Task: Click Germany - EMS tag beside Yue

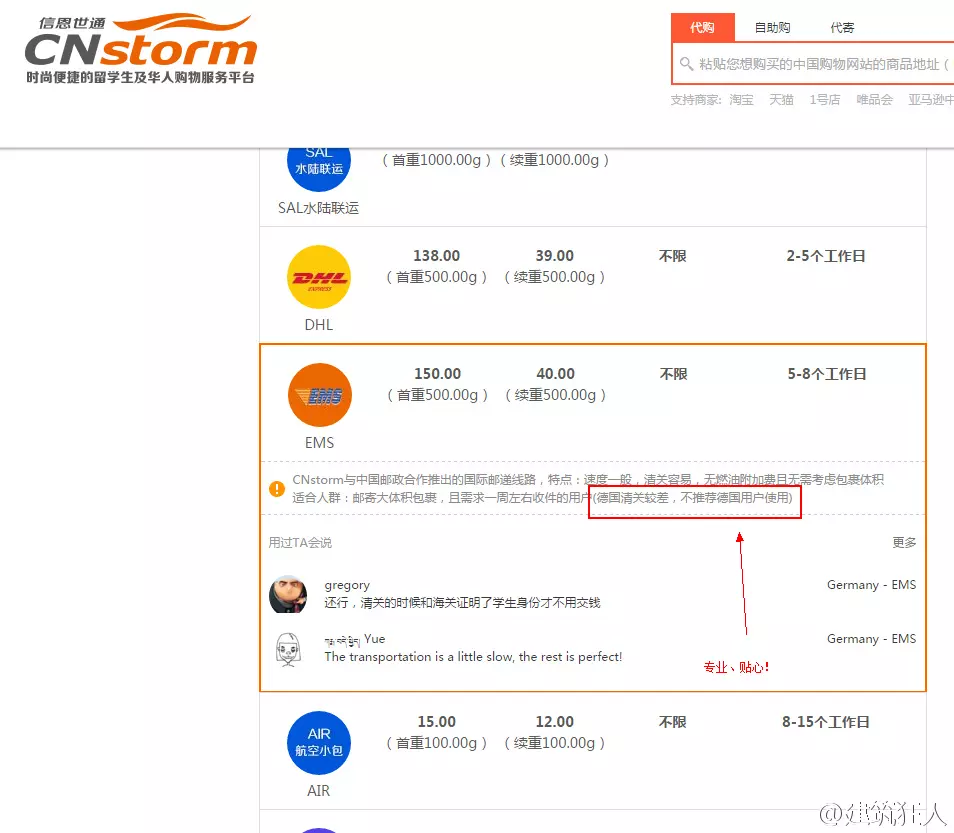Action: (871, 639)
